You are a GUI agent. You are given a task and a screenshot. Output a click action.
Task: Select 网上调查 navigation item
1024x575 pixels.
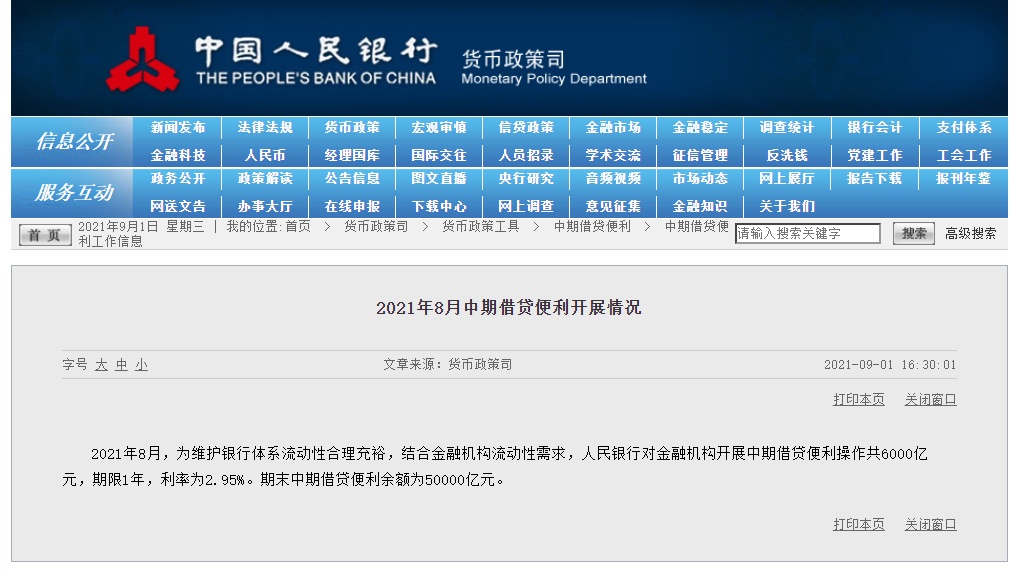pos(526,206)
